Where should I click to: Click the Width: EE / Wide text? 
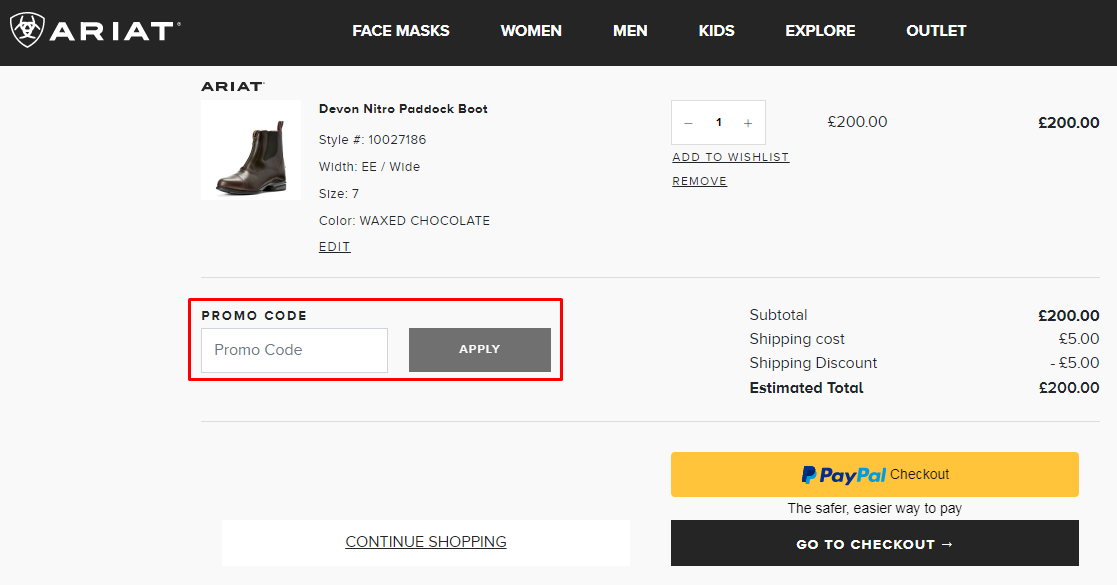click(369, 167)
